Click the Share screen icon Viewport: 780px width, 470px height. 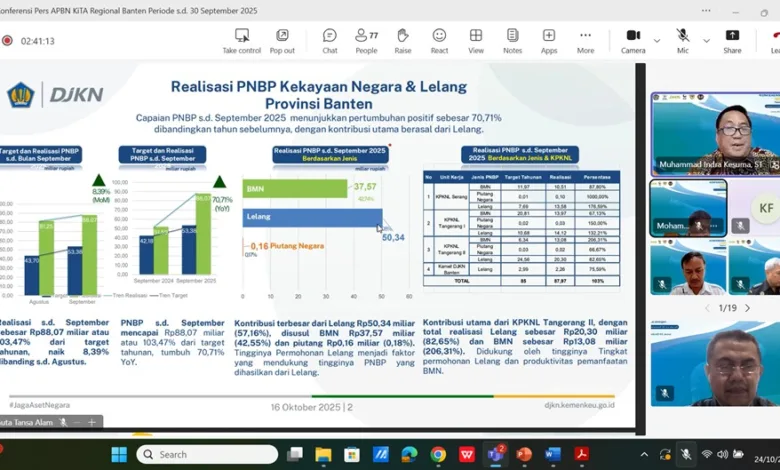coord(732,39)
